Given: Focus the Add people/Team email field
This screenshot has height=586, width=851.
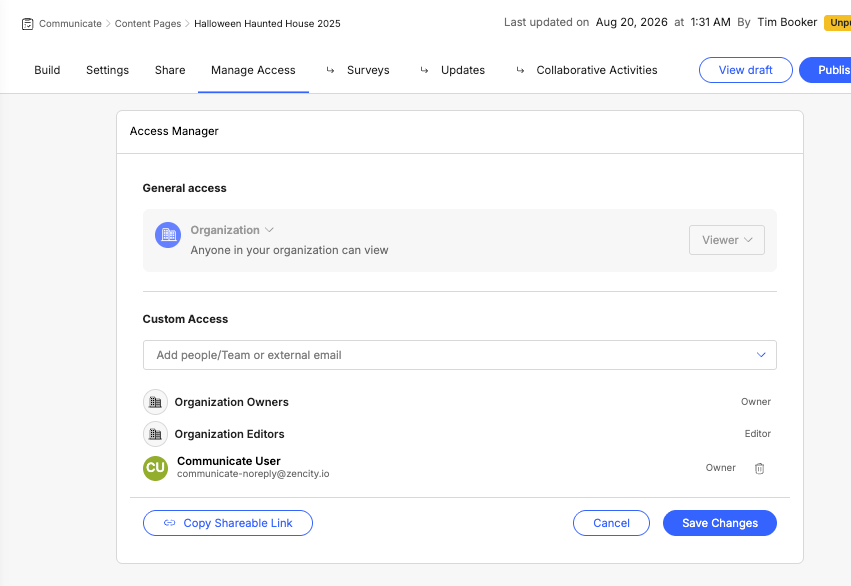Looking at the screenshot, I should (460, 355).
